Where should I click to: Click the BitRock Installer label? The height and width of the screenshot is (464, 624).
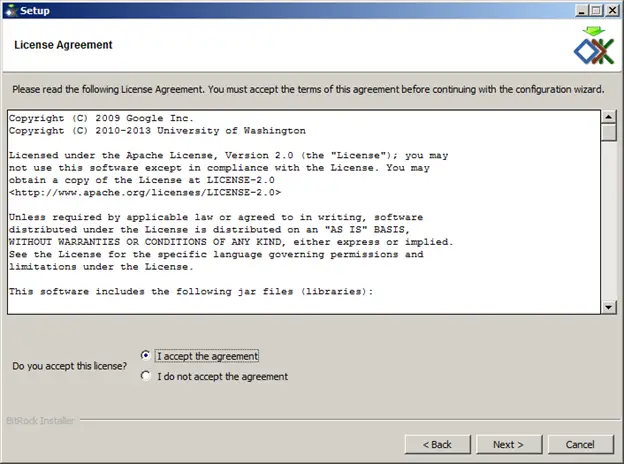coord(40,421)
